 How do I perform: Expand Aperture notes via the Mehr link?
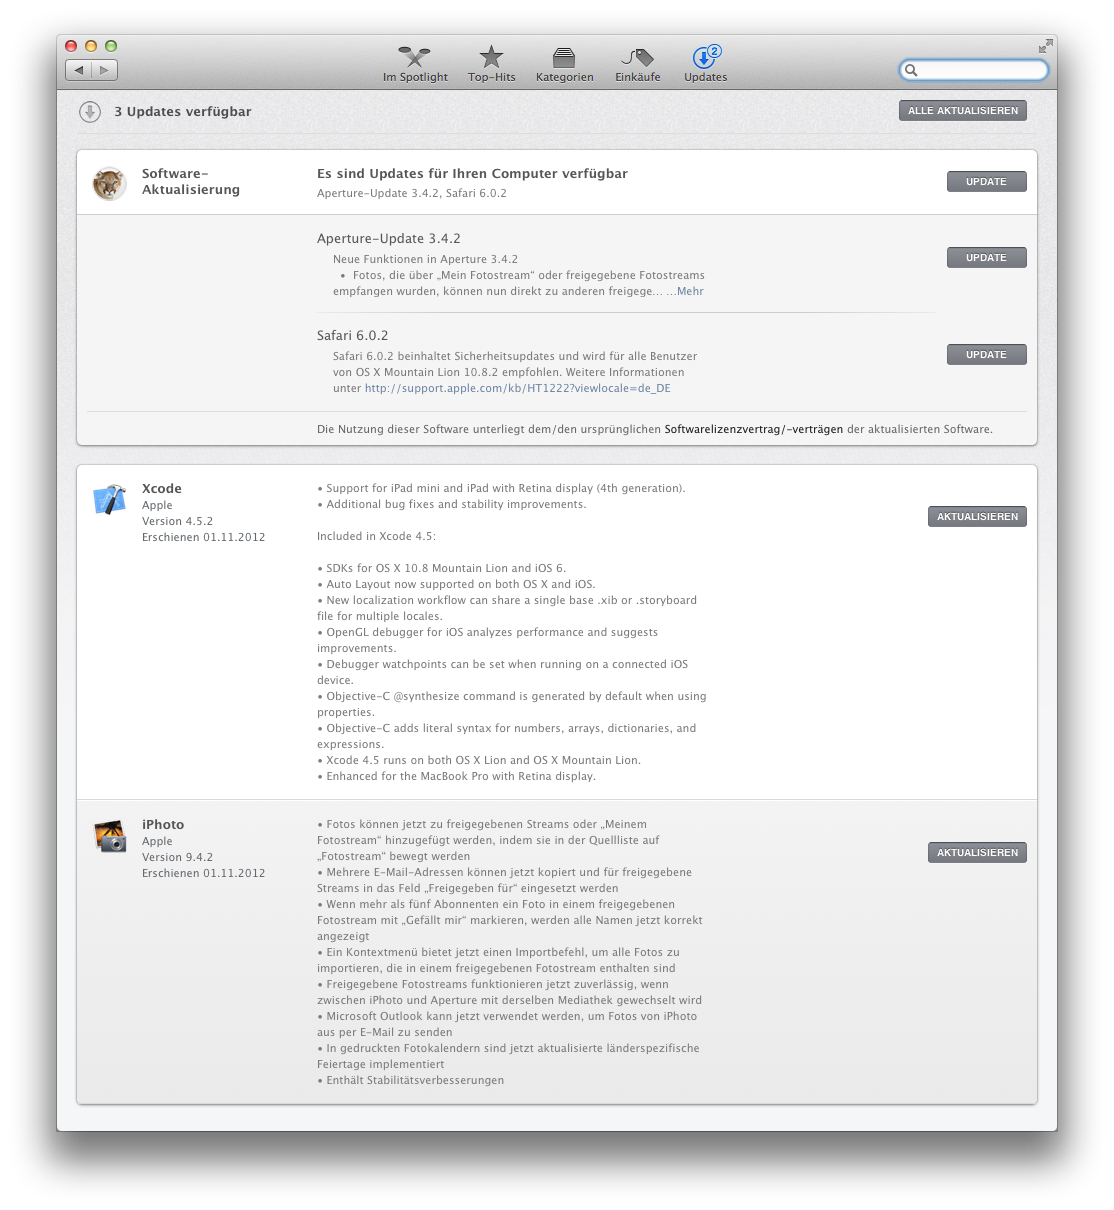(690, 292)
